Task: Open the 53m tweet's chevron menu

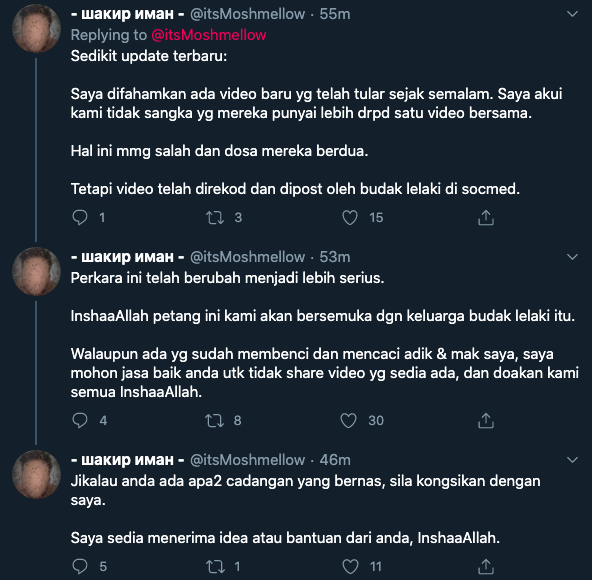Action: [573, 257]
